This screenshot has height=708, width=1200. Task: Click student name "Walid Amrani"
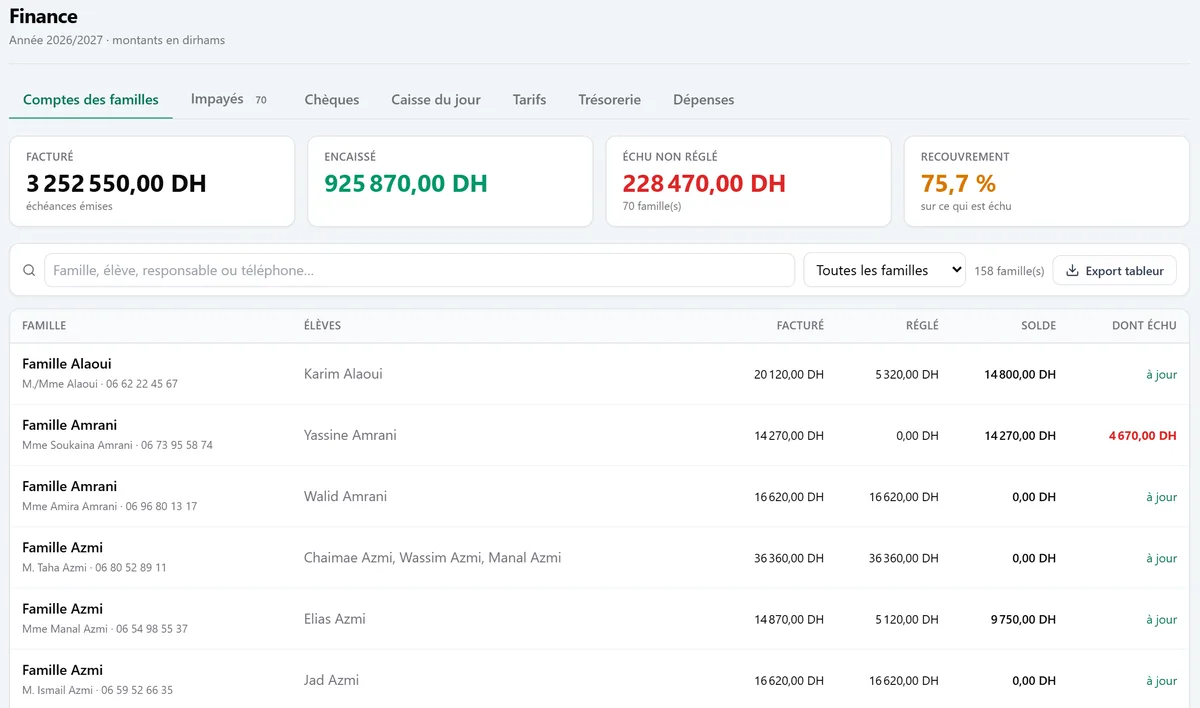[345, 496]
